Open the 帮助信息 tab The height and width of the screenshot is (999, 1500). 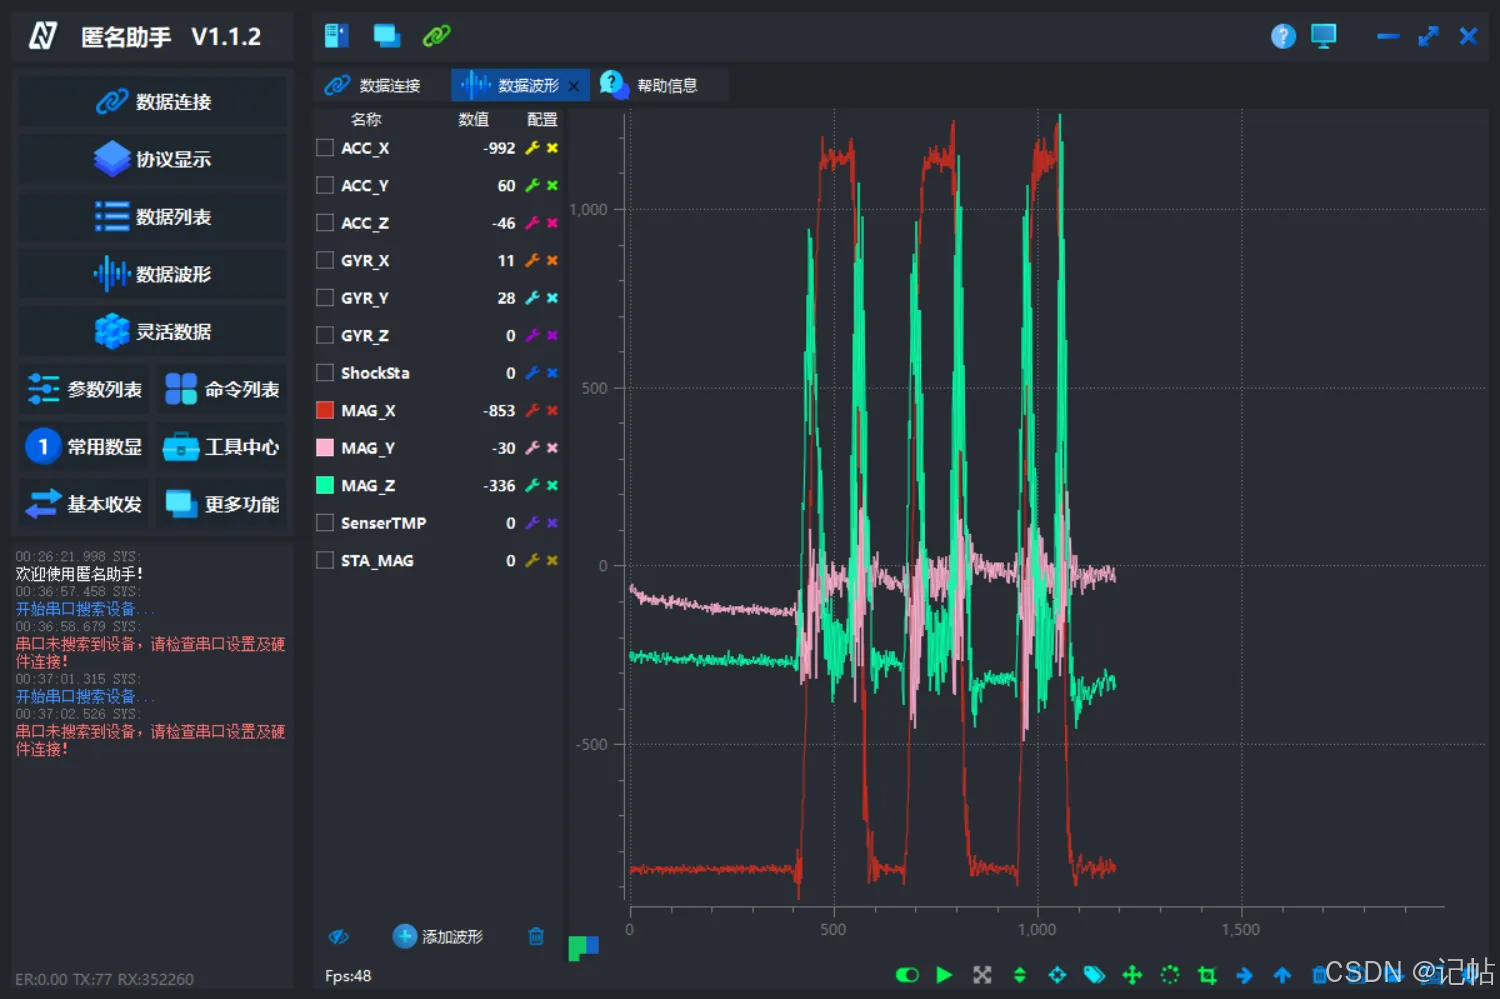click(x=650, y=85)
